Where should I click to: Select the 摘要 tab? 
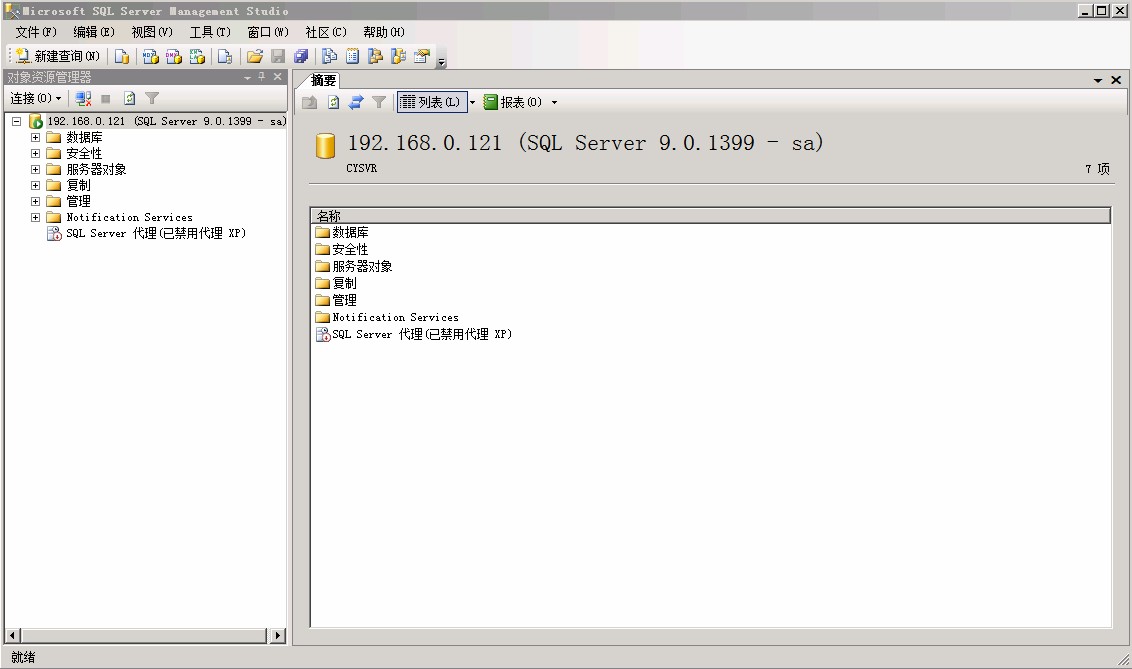point(323,80)
